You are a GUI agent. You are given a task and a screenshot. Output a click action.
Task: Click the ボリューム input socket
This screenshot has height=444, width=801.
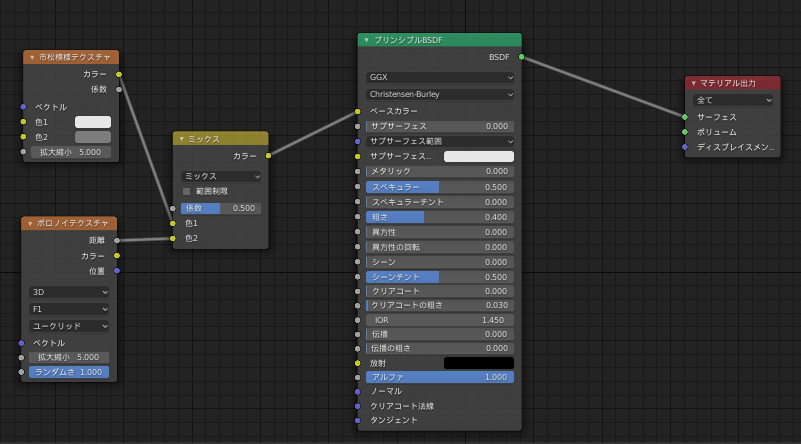pyautogui.click(x=685, y=132)
